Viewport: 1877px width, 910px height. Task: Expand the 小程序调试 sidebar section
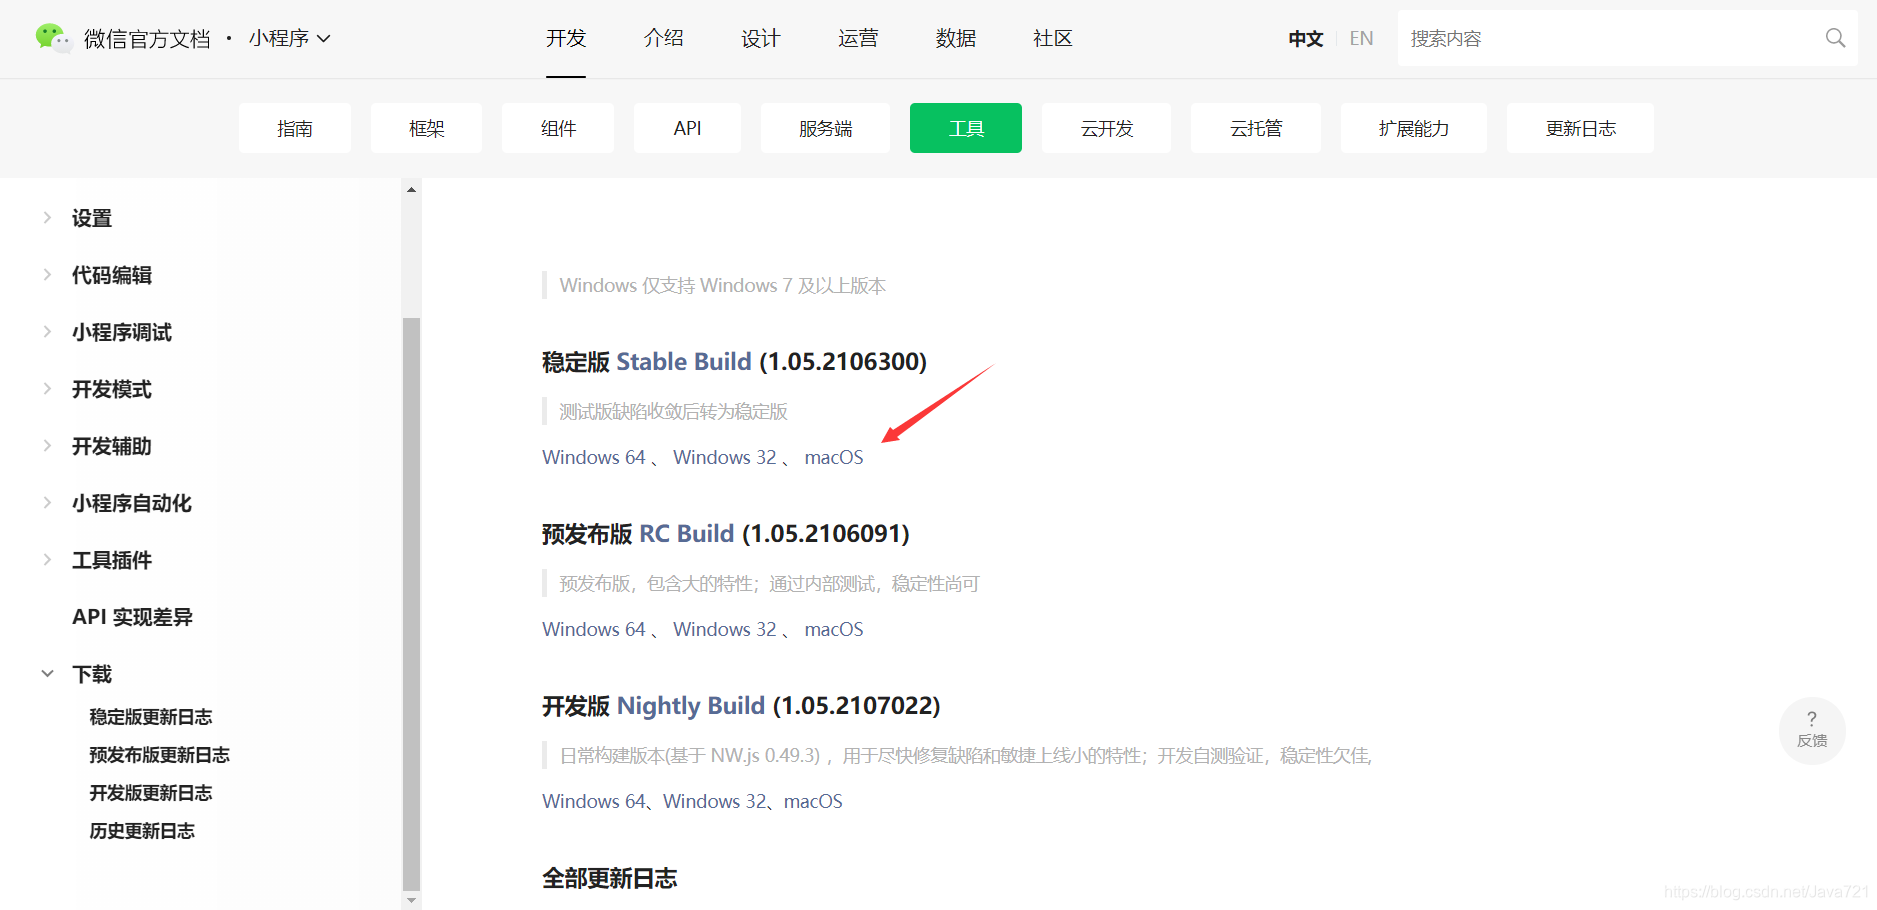coord(47,332)
